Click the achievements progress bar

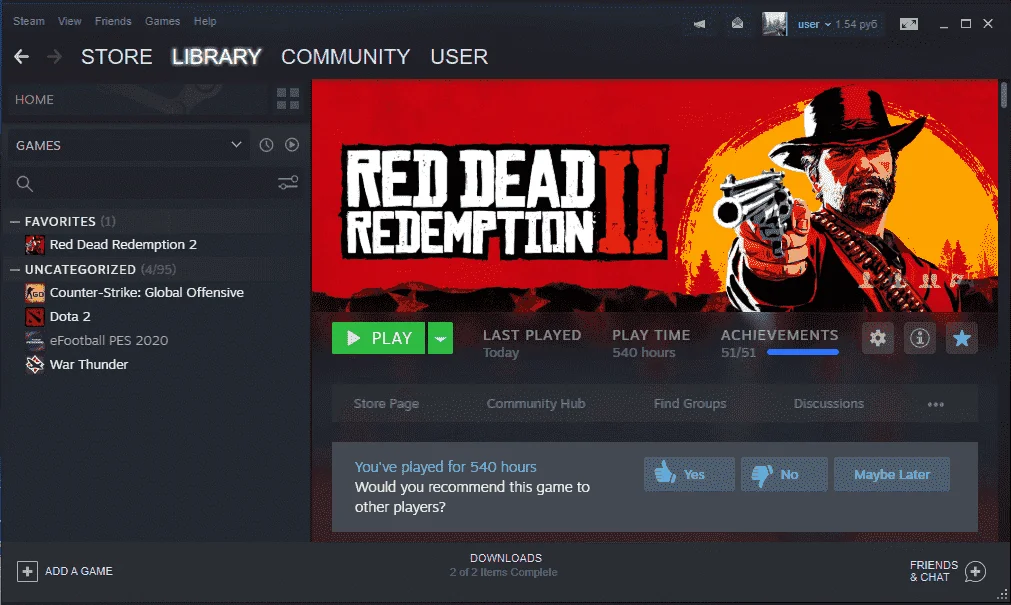pyautogui.click(x=803, y=352)
